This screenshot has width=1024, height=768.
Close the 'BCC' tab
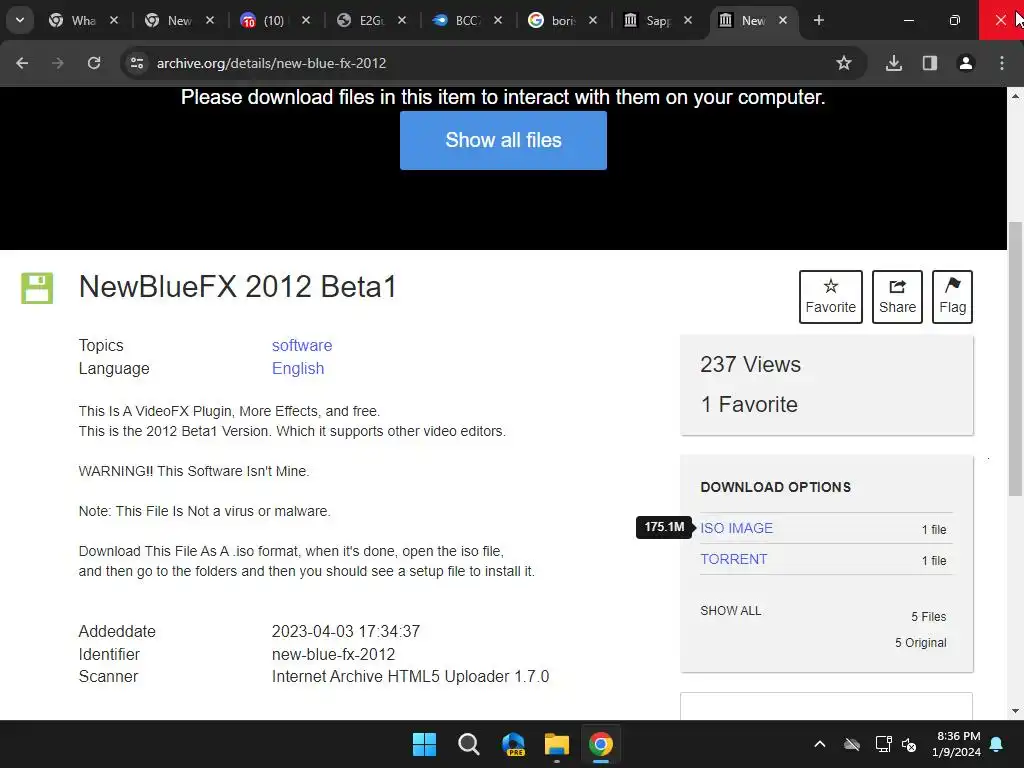pyautogui.click(x=498, y=20)
